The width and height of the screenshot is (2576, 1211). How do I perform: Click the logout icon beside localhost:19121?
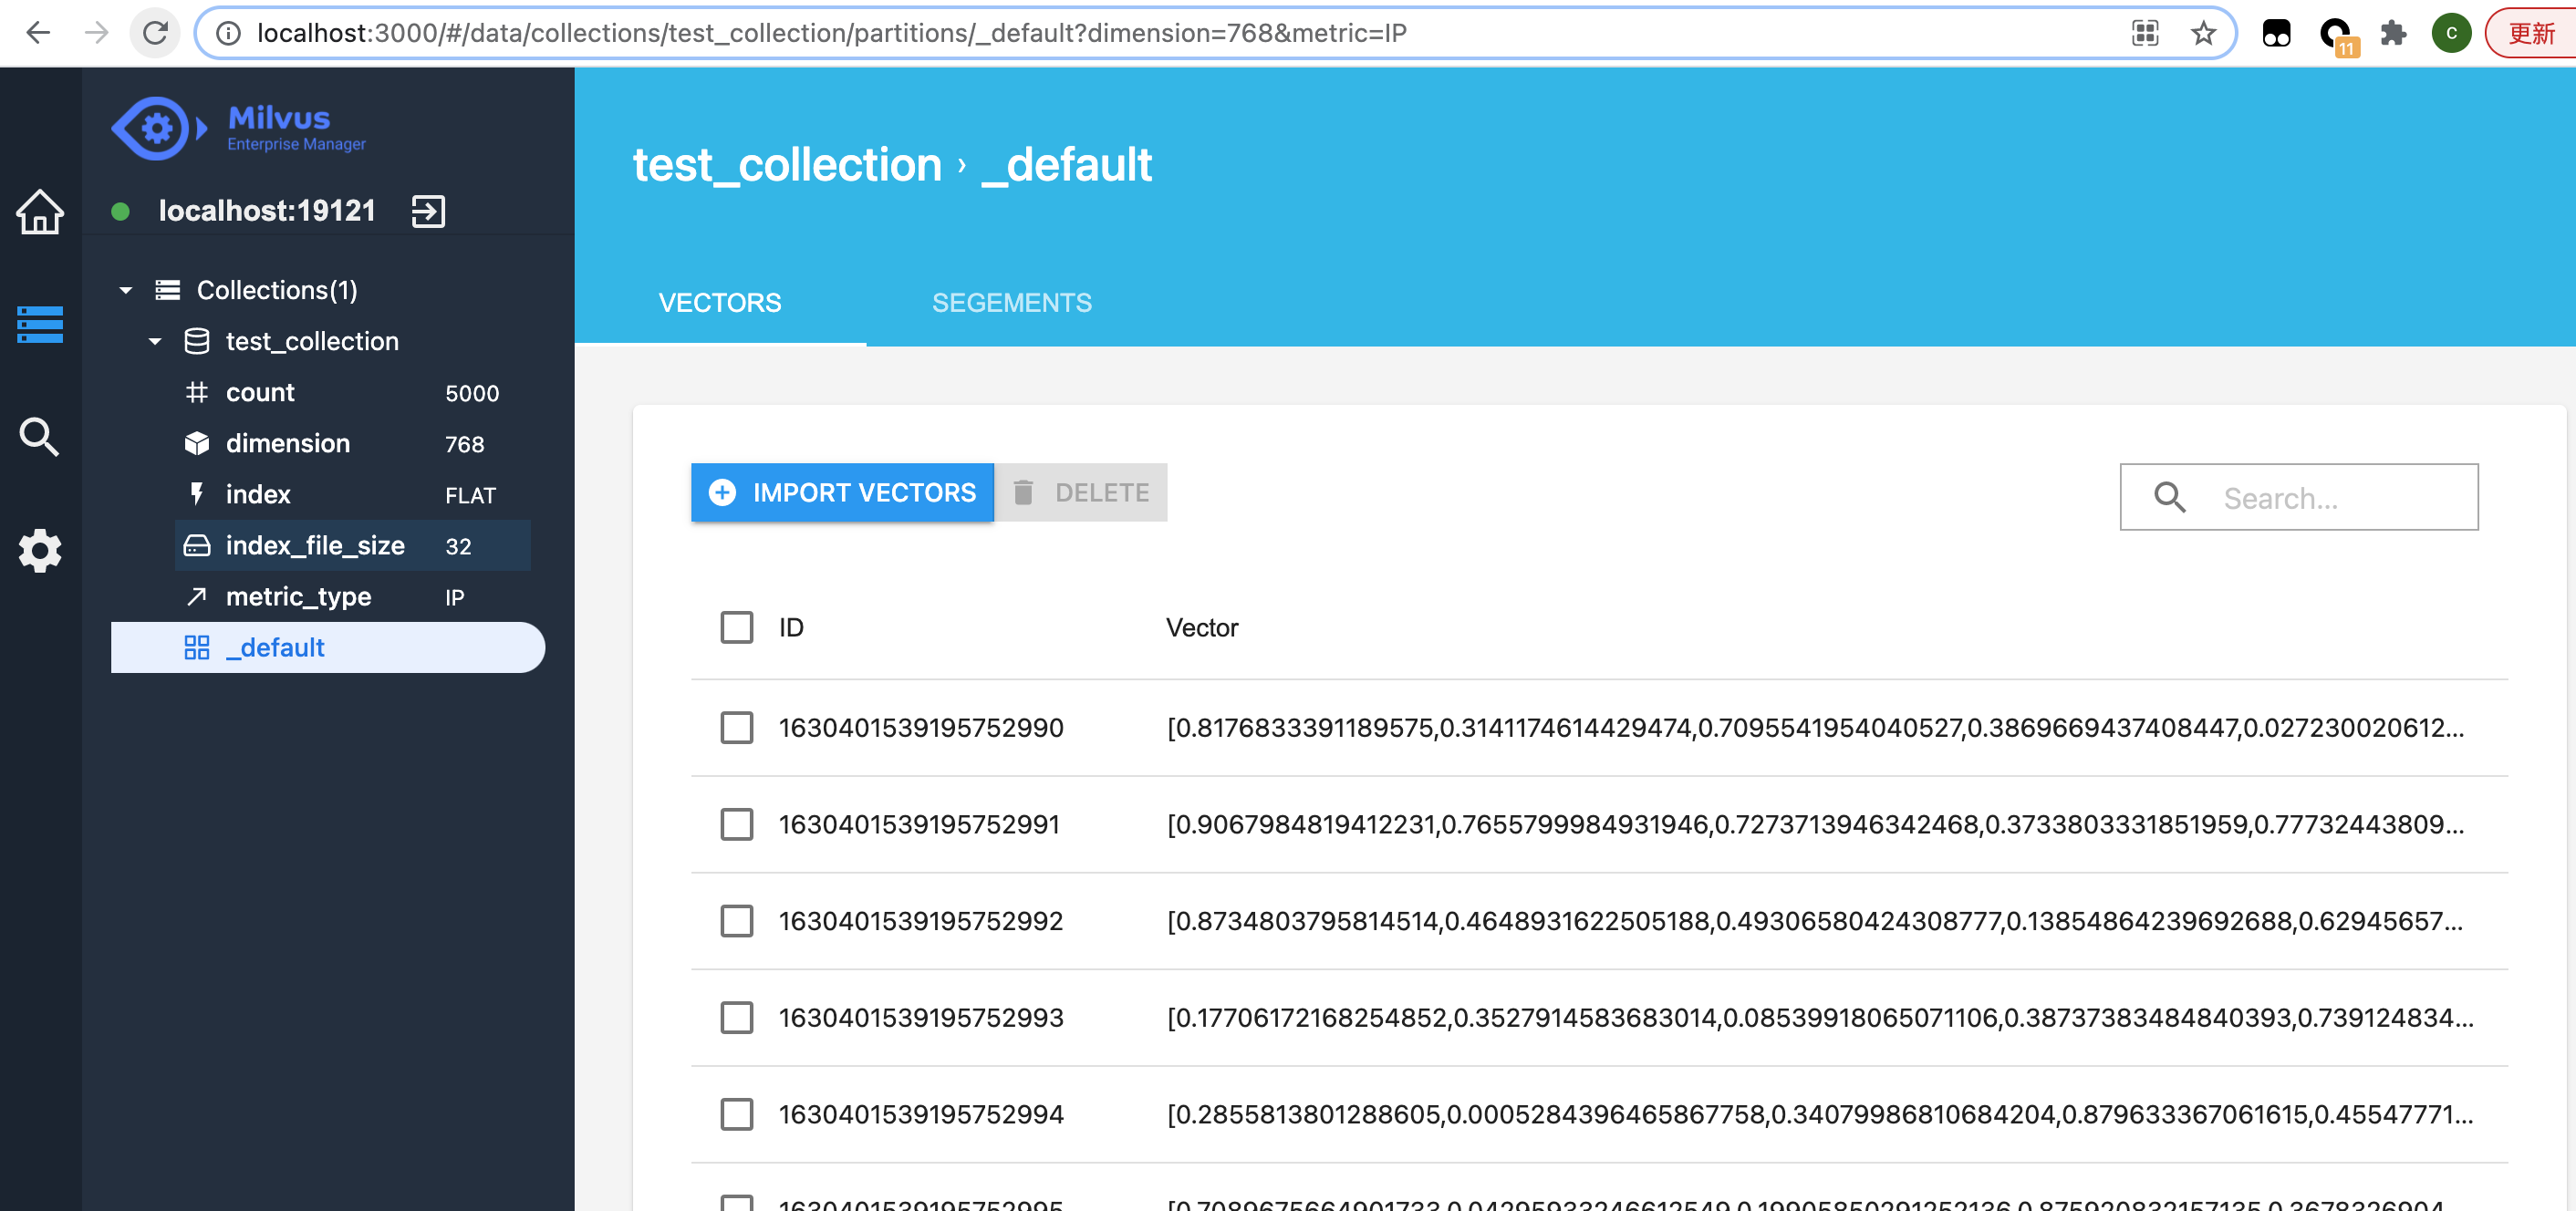428,211
